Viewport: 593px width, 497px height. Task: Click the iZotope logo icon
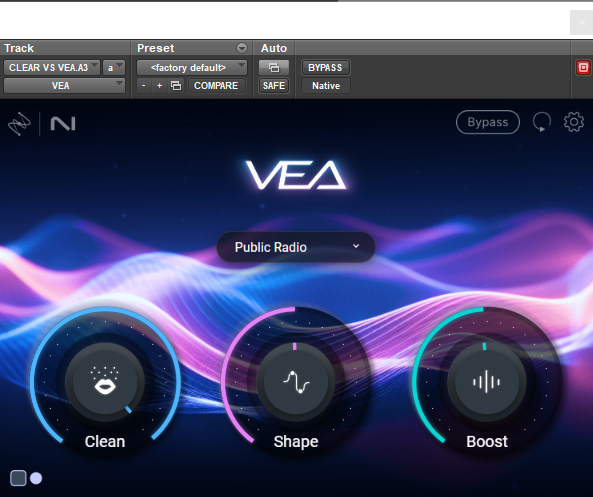[x=19, y=124]
